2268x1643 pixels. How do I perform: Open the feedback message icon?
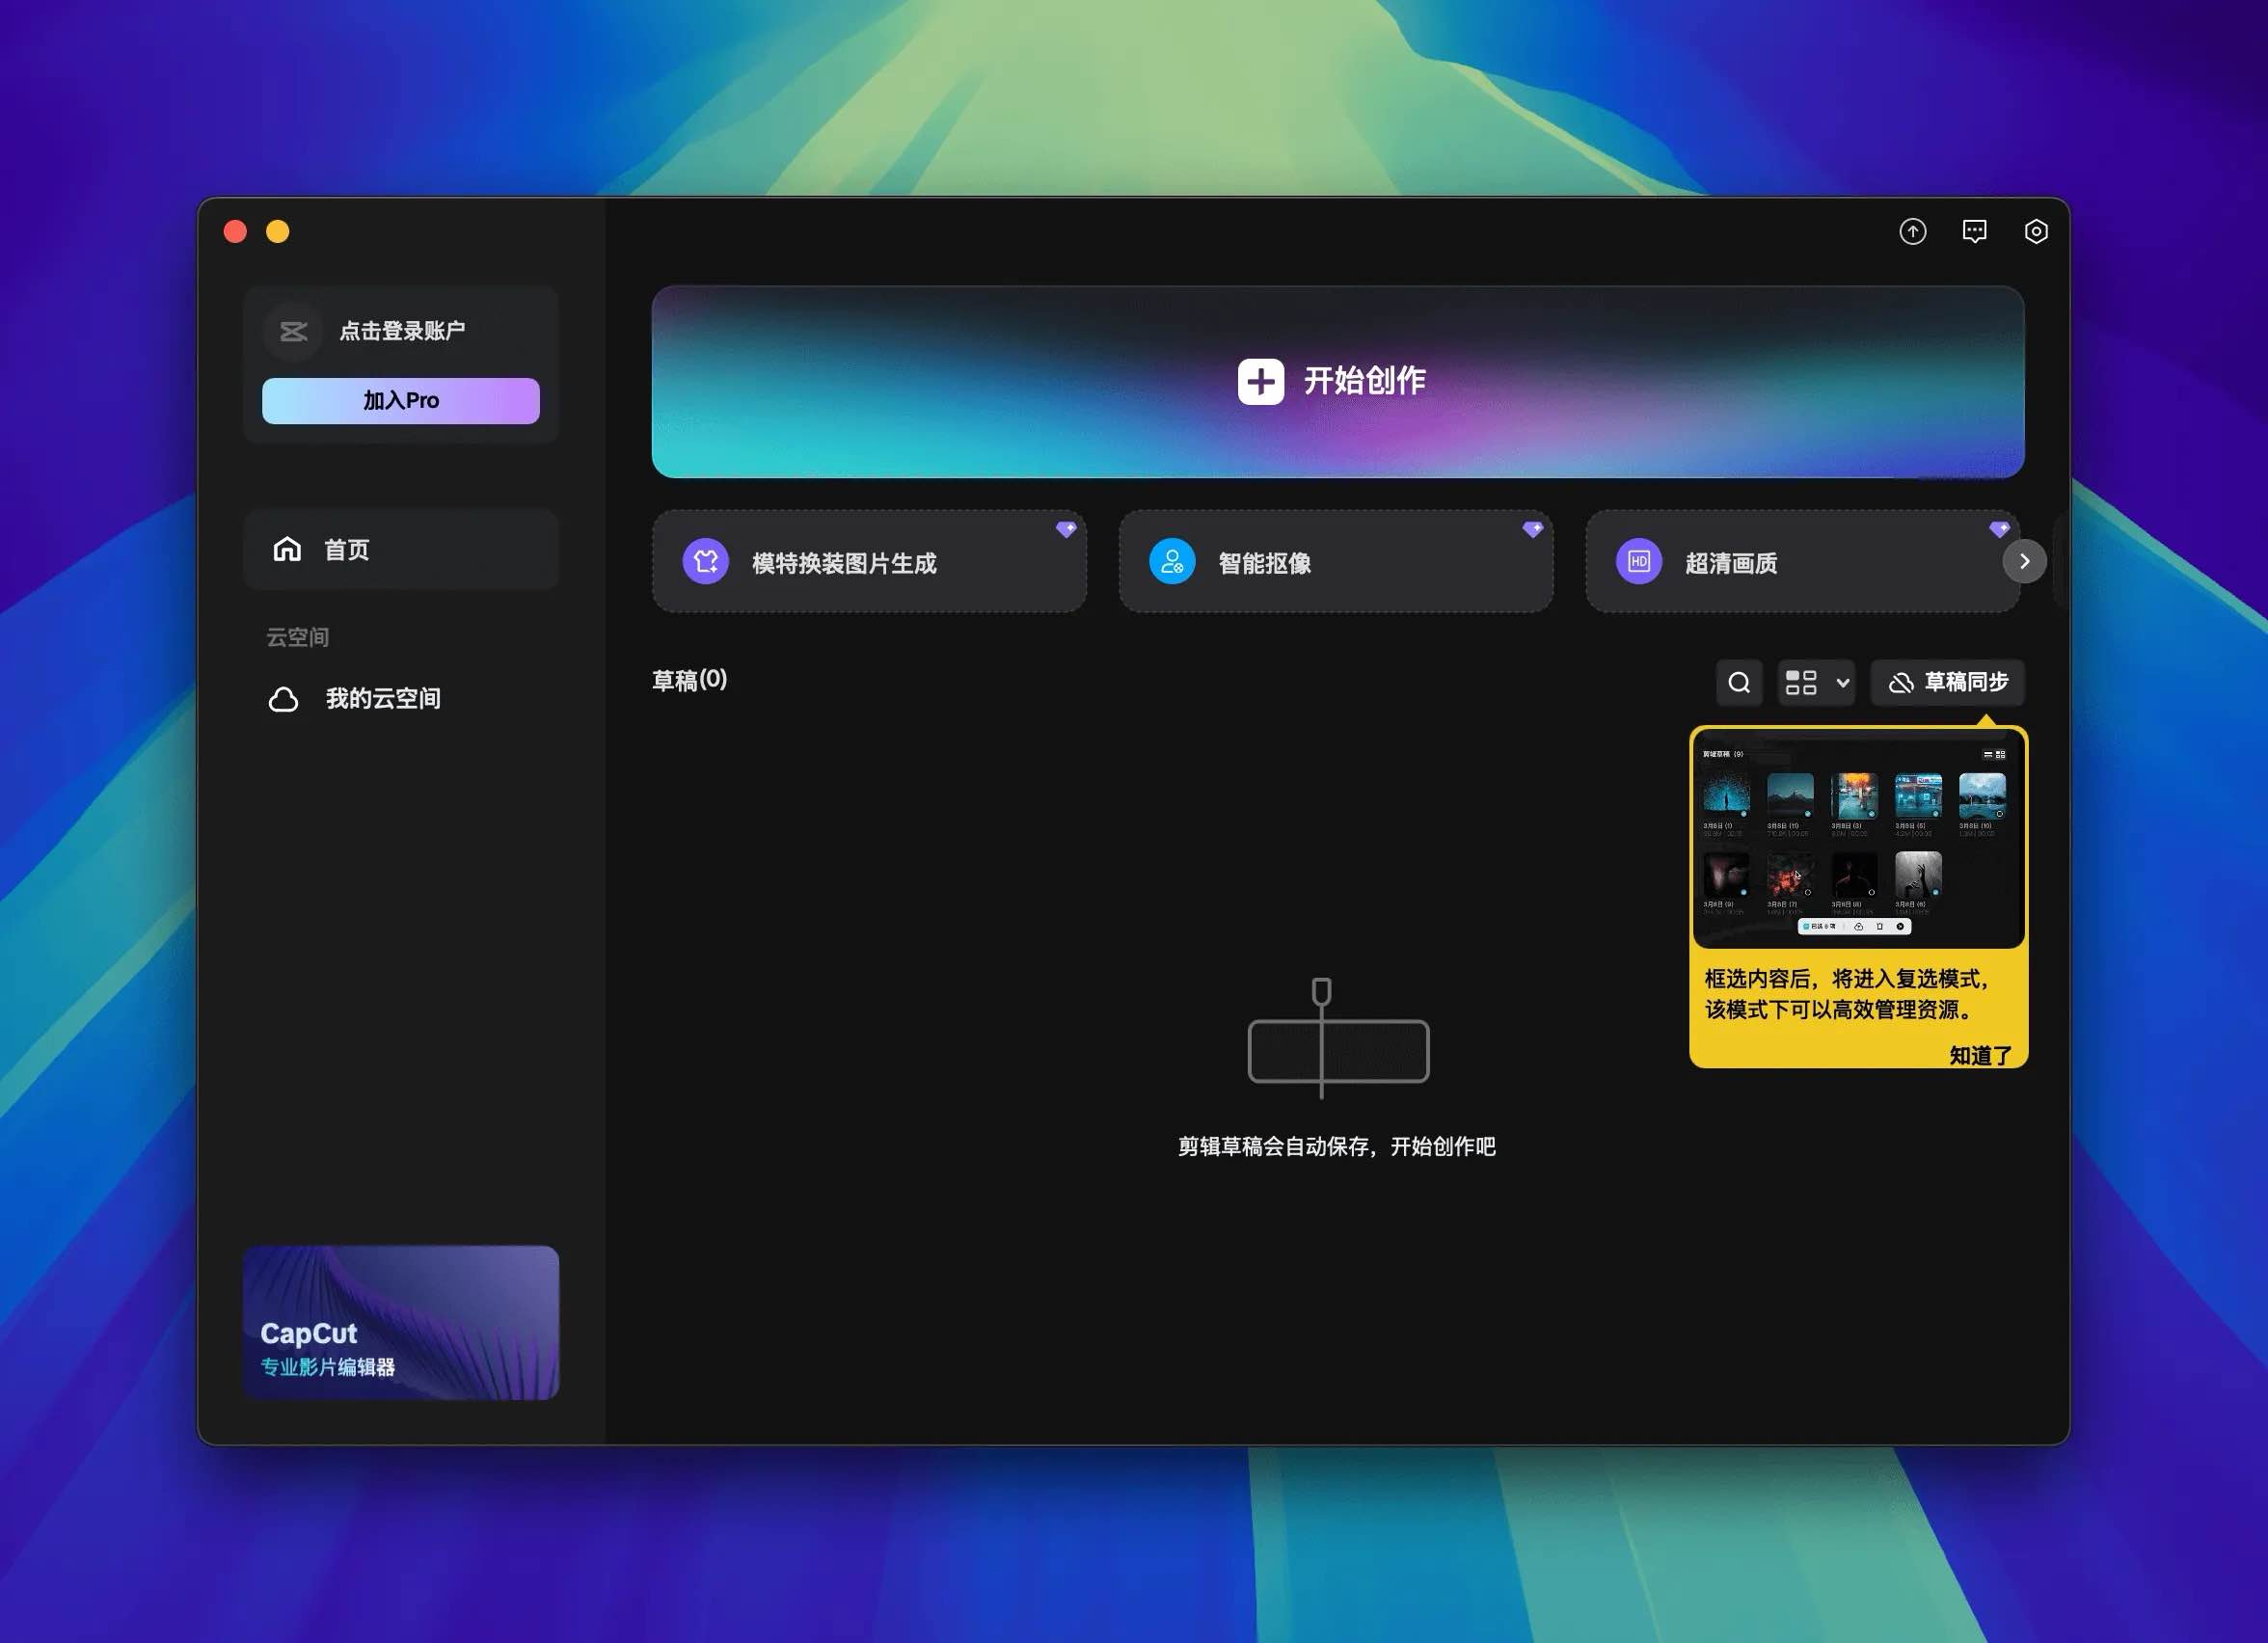tap(1975, 231)
